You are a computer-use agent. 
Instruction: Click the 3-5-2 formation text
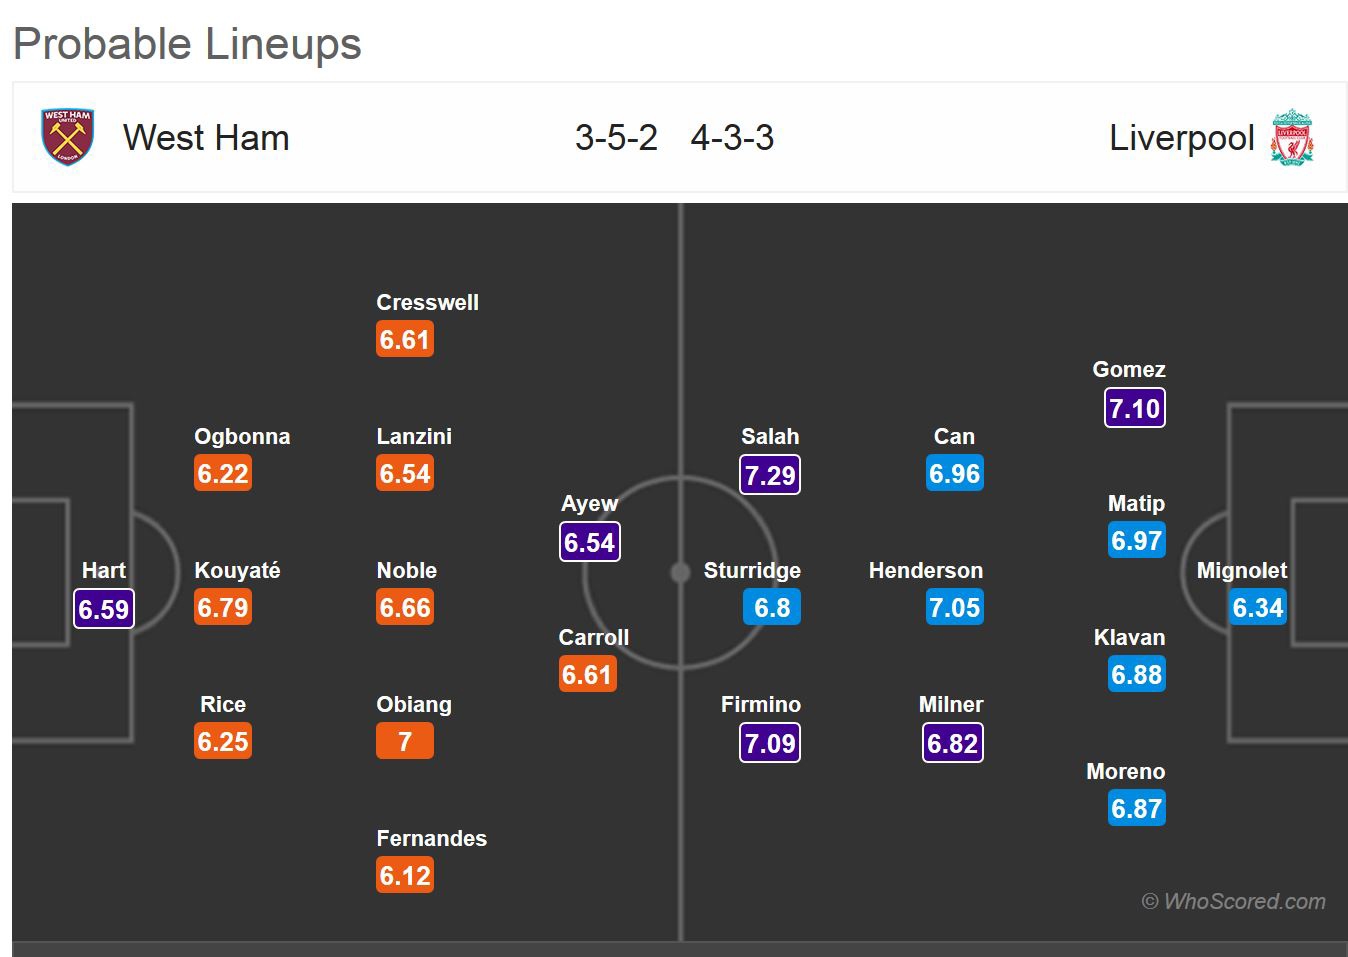(616, 138)
